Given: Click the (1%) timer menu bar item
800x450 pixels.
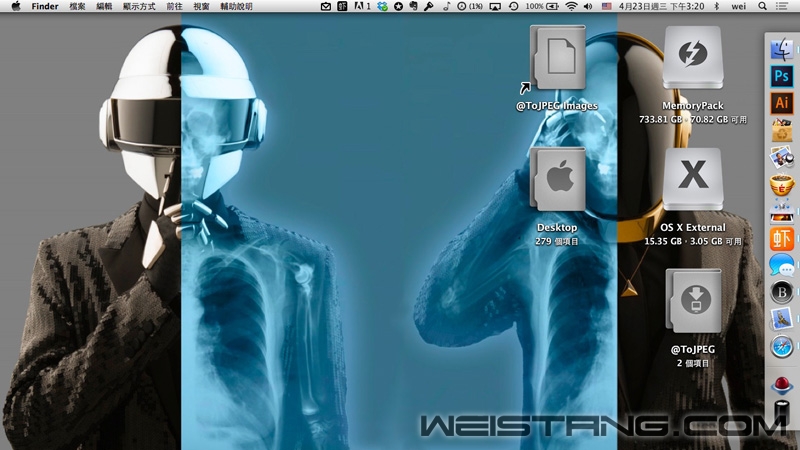Looking at the screenshot, I should [469, 6].
